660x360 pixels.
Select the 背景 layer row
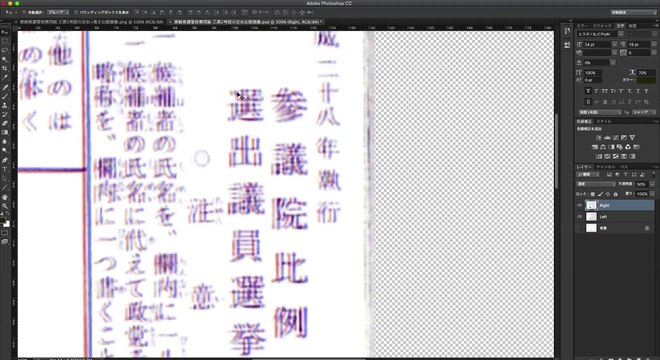[x=615, y=228]
